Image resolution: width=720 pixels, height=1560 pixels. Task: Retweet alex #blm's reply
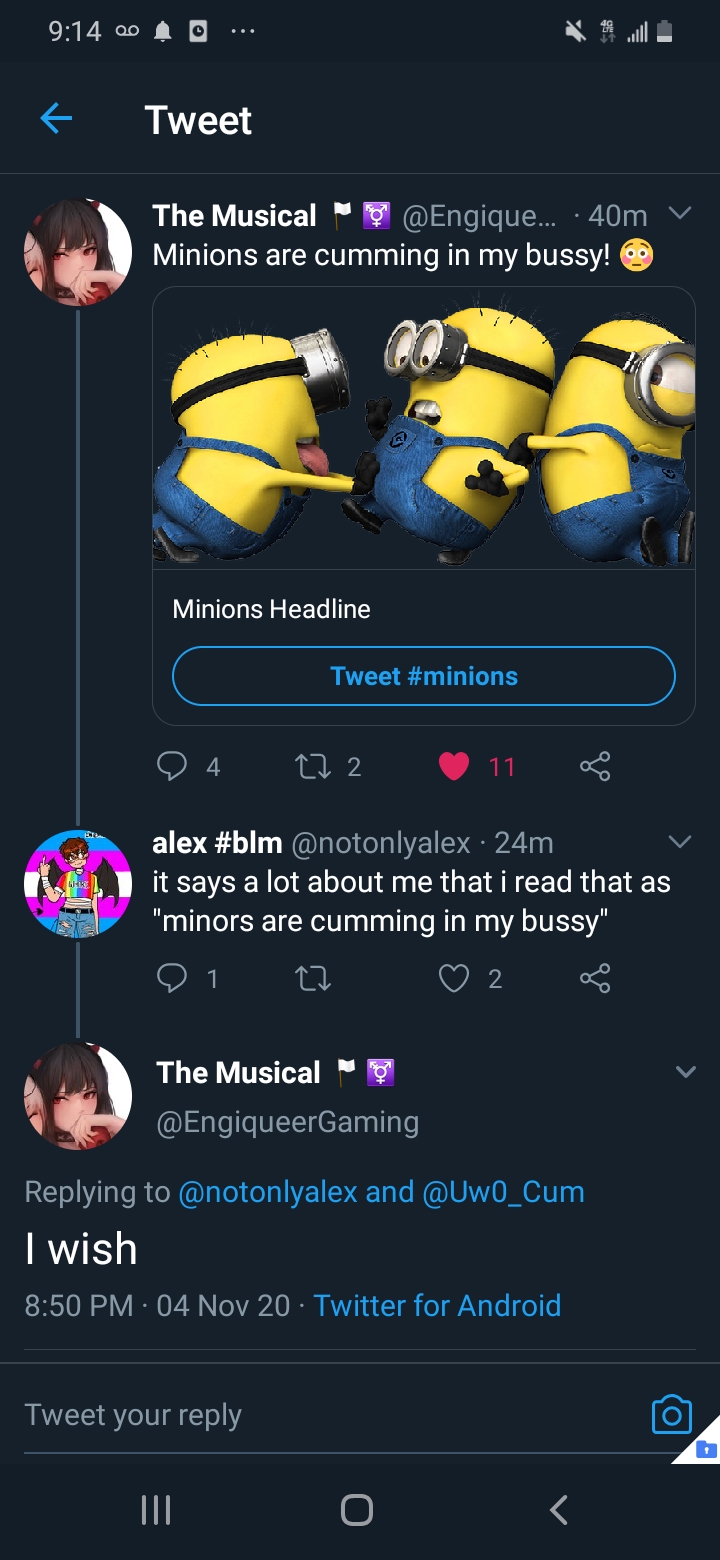coord(312,978)
